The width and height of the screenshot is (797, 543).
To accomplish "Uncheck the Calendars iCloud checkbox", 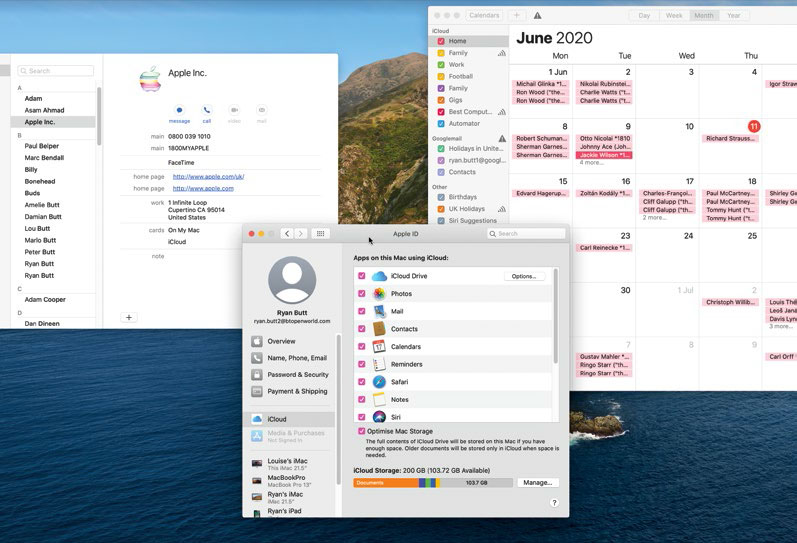I will tap(361, 346).
